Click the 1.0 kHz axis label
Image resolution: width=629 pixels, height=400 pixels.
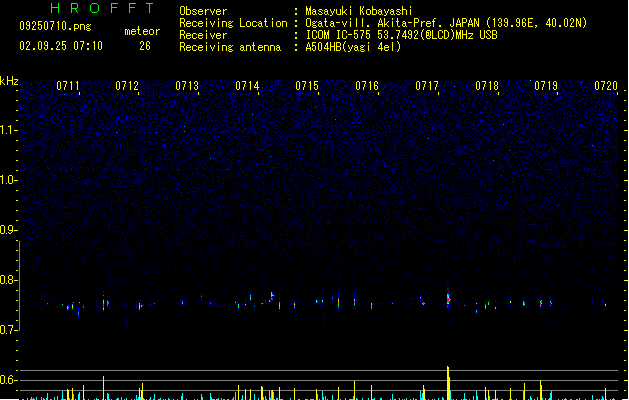coord(8,180)
